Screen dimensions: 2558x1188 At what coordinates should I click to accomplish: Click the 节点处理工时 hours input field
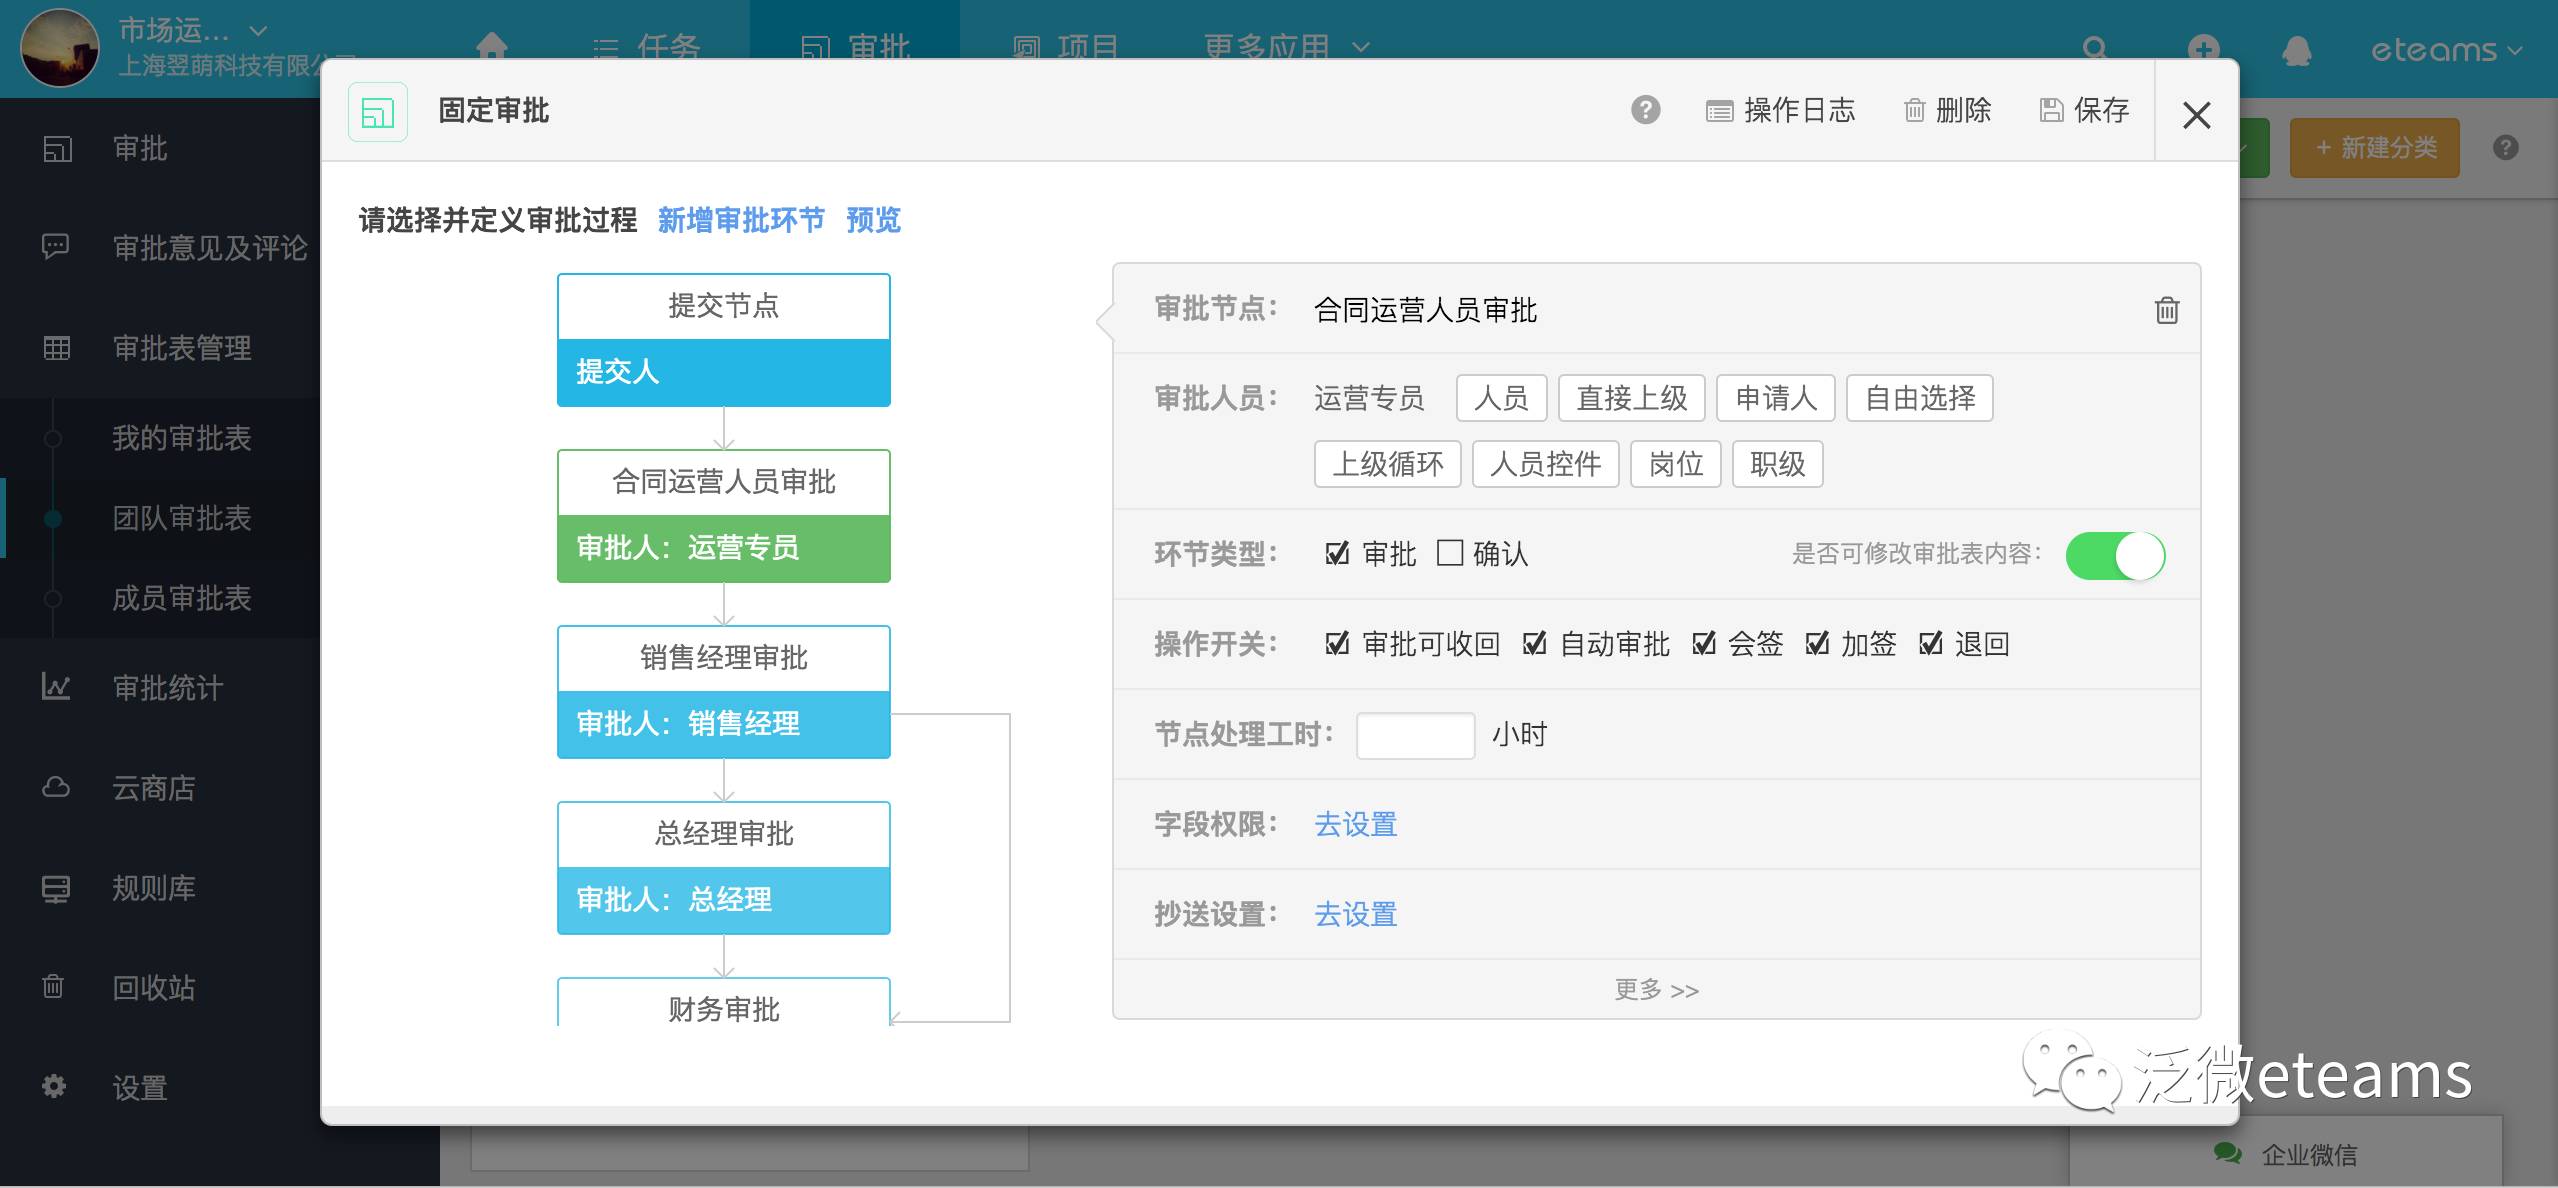pos(1415,735)
